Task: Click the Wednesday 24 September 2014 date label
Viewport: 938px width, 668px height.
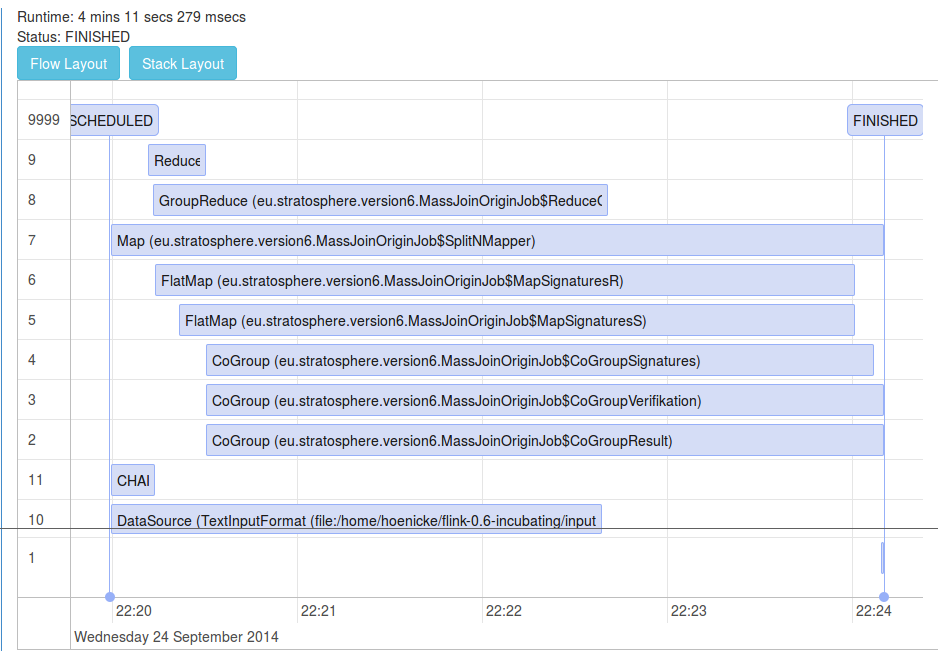Action: pos(177,637)
